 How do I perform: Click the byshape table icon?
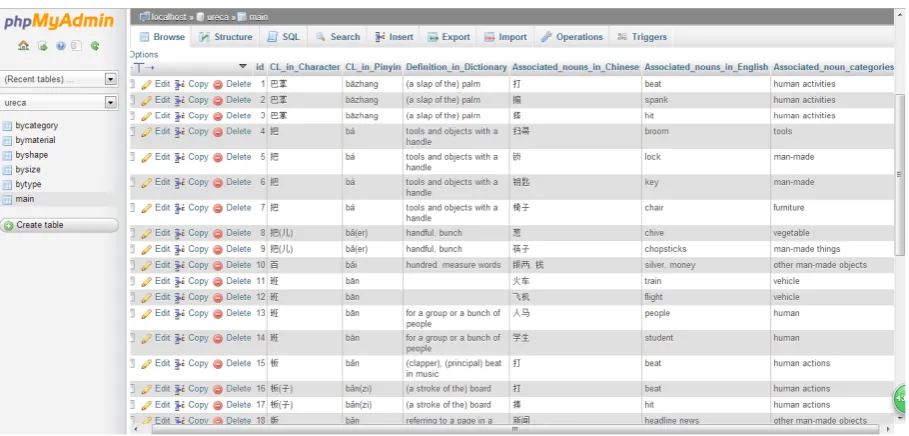tap(7, 155)
